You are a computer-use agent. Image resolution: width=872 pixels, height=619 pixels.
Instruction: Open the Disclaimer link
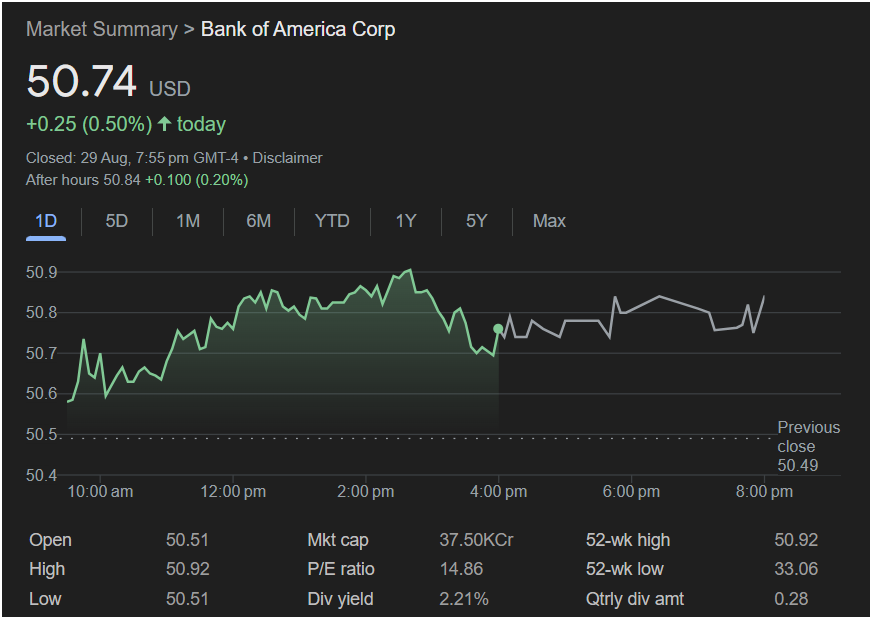[x=288, y=158]
